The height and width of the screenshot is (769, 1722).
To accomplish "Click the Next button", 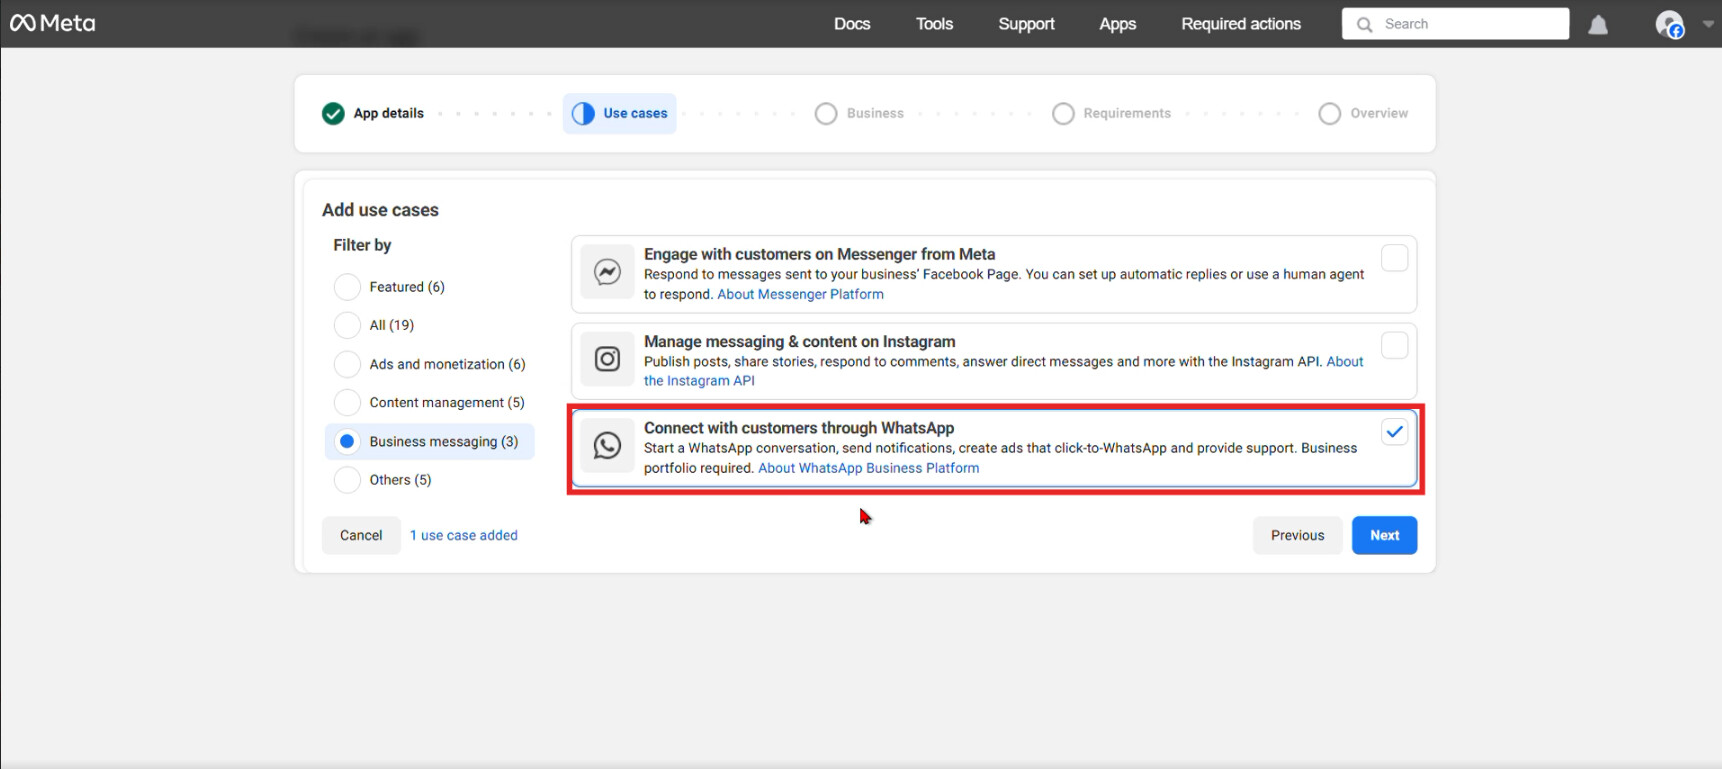I will (1384, 536).
